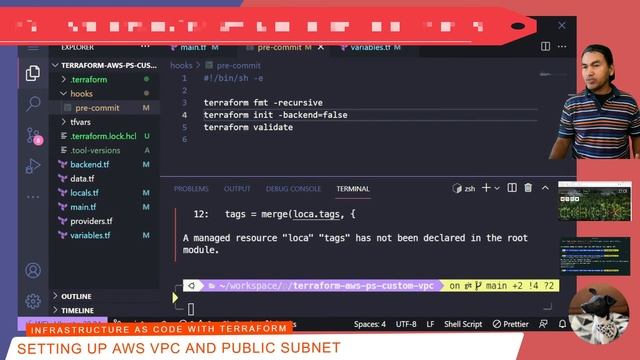Expand the tfvars folder
Screen dimensions: 640x360
pyautogui.click(x=104, y=122)
